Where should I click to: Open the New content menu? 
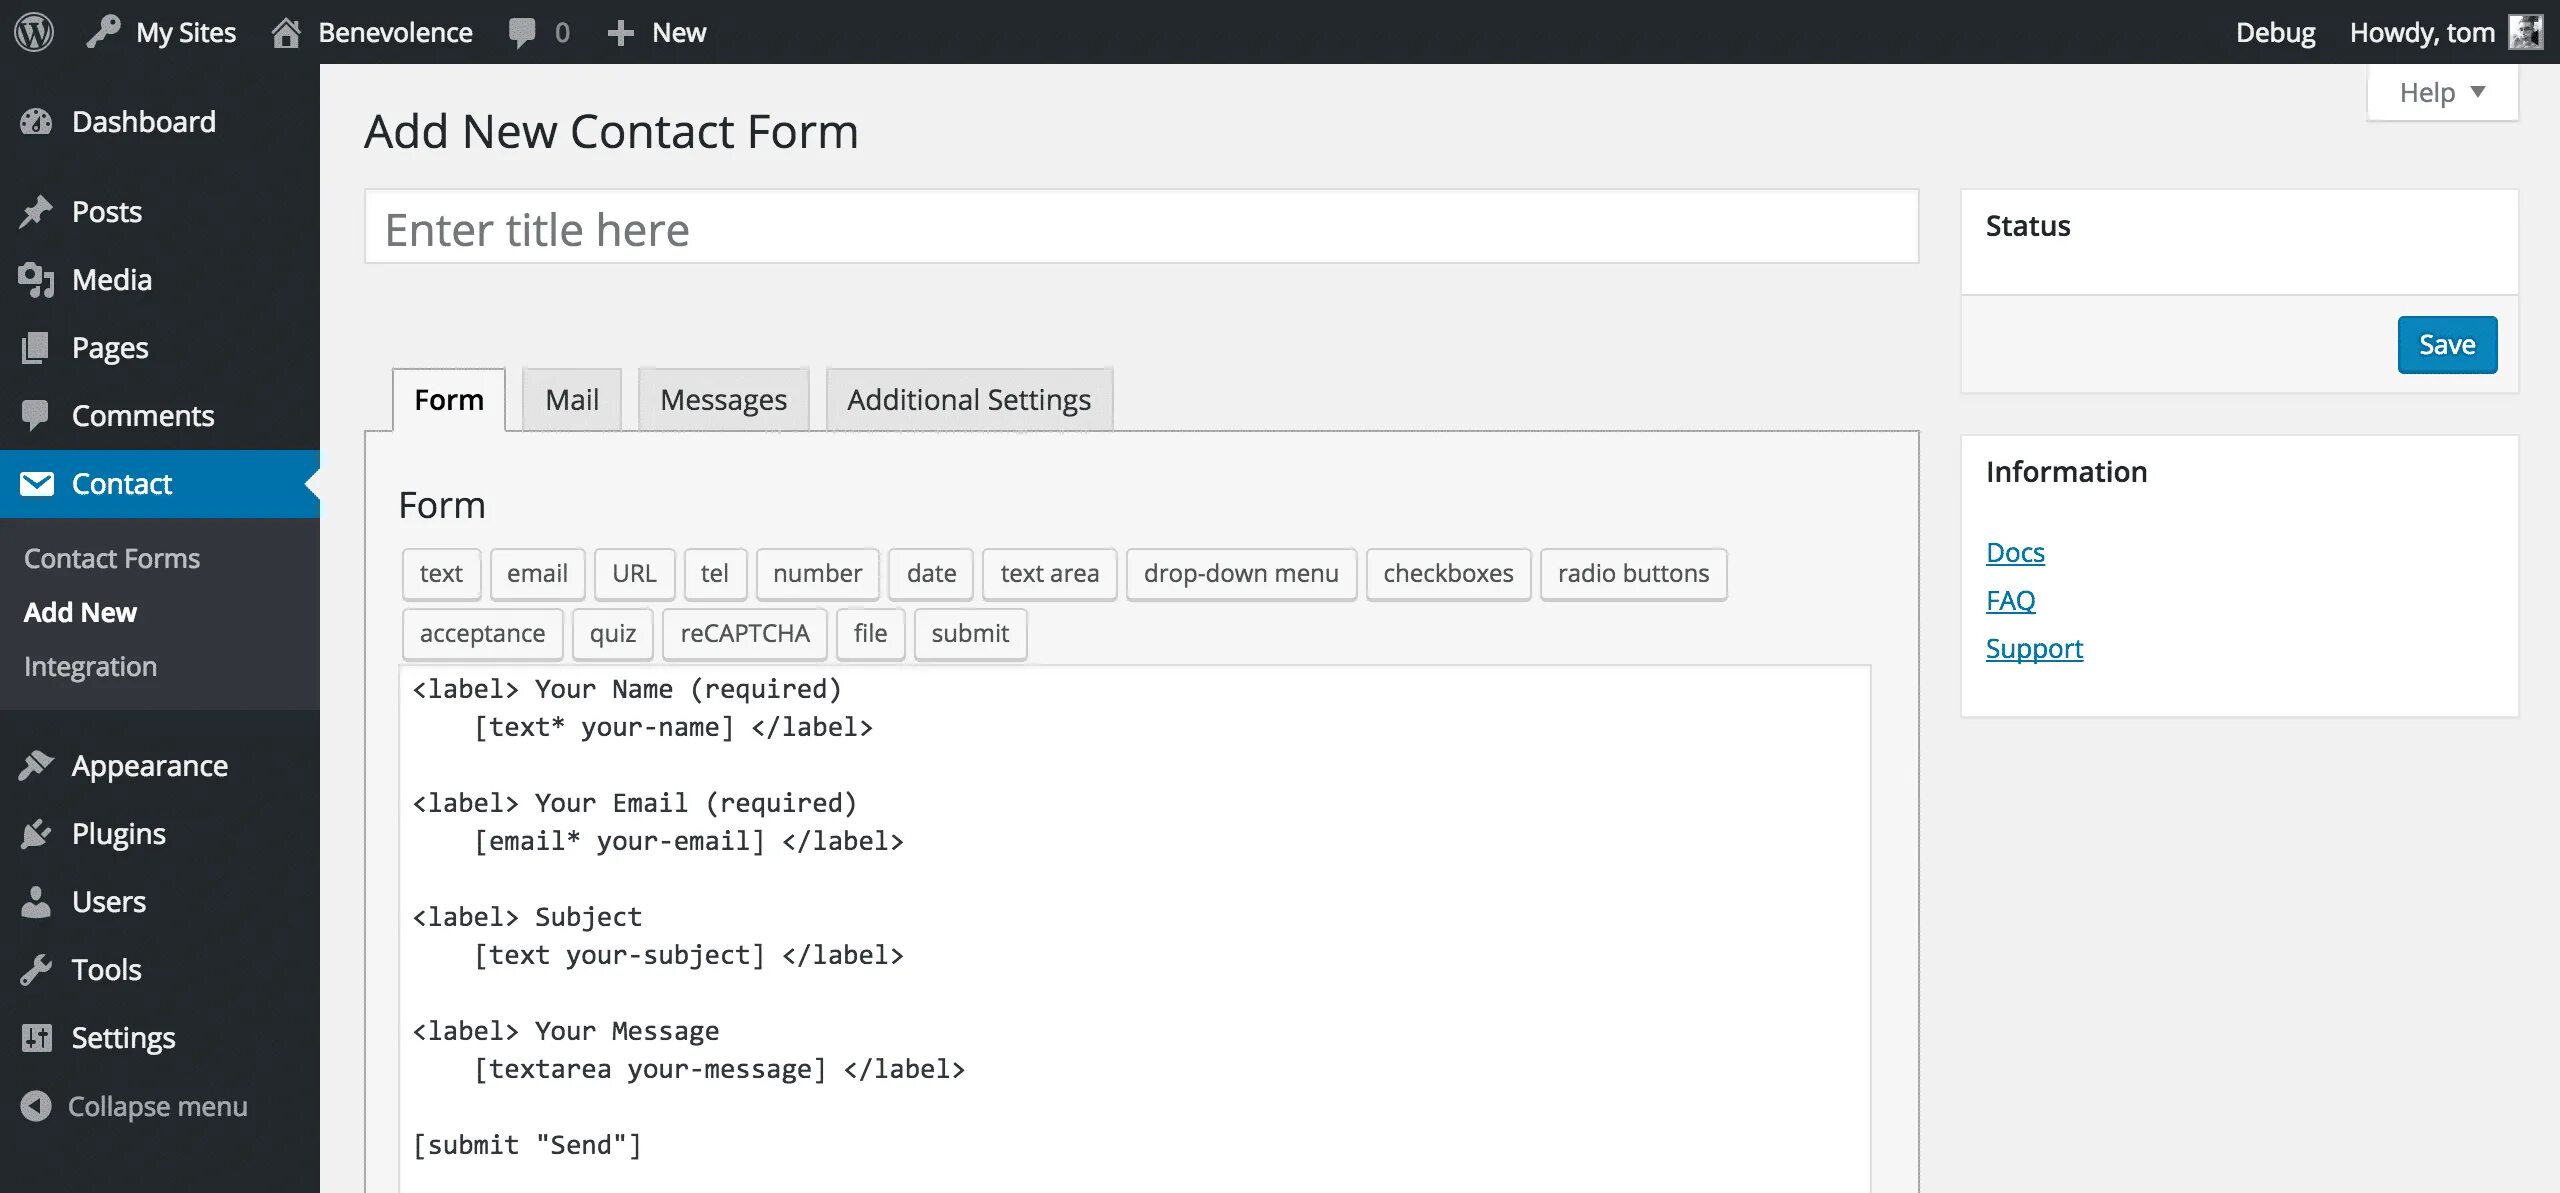tap(656, 32)
